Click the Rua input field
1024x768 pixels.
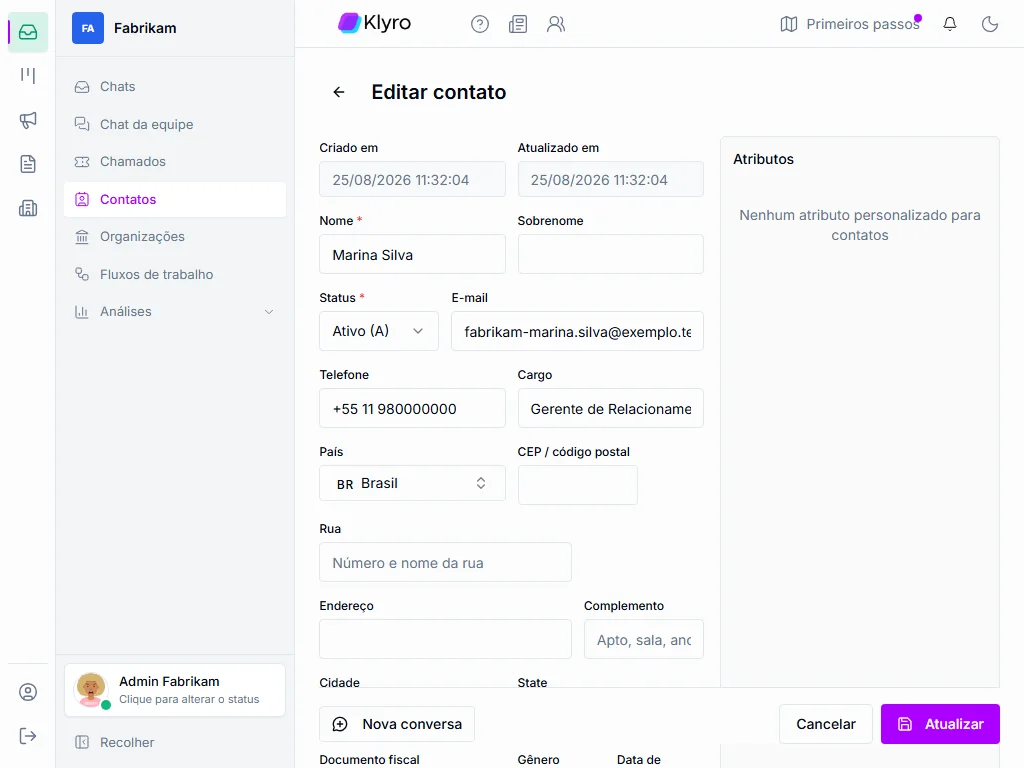click(x=445, y=562)
